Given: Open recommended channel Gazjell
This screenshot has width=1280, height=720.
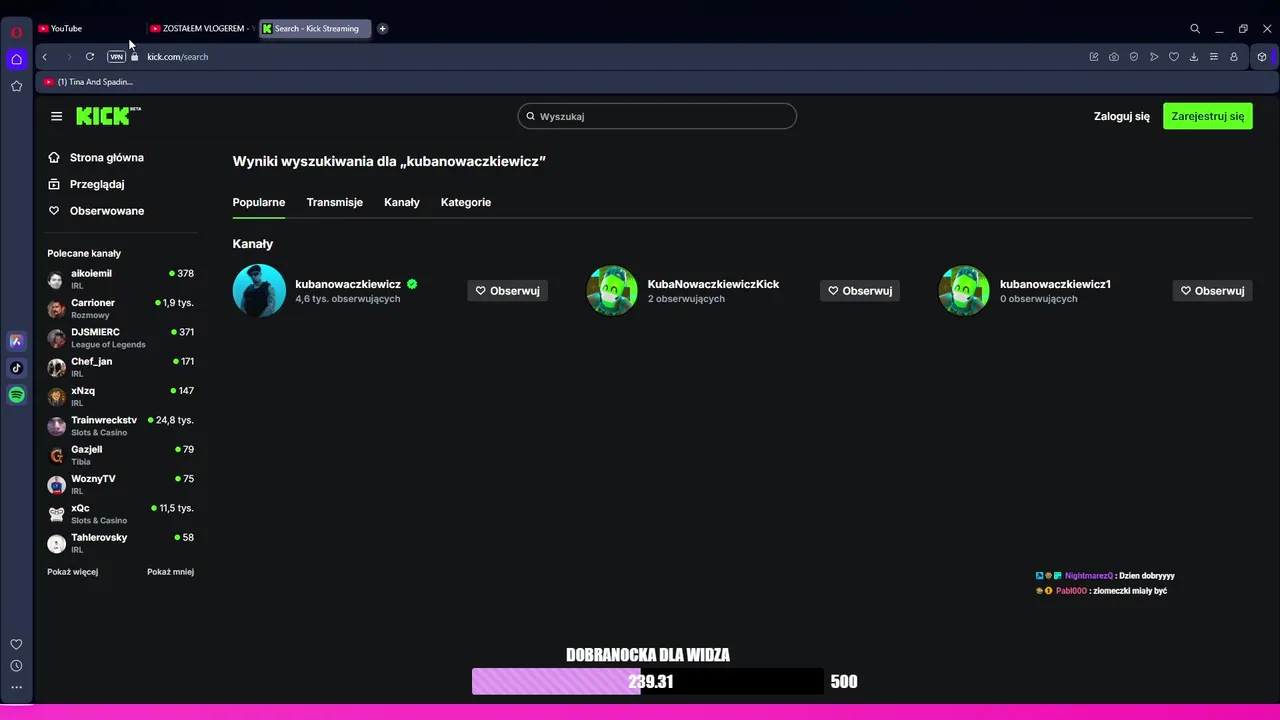Looking at the screenshot, I should coord(120,455).
